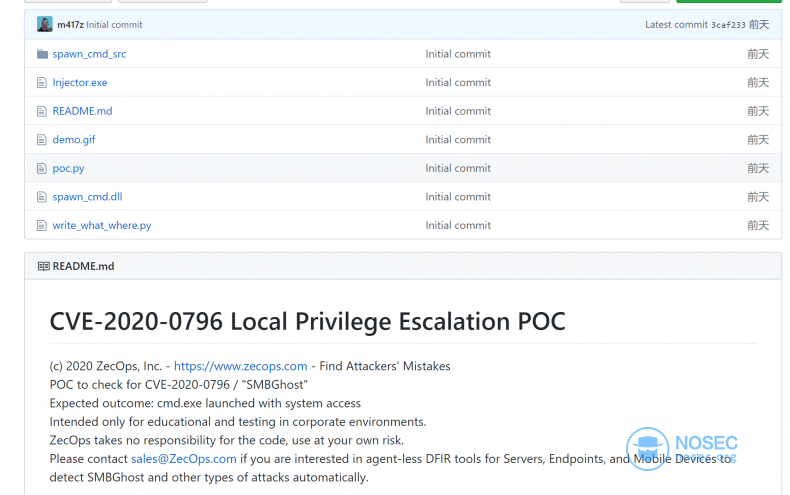This screenshot has width=790, height=495.
Task: Open latest commit hash 3caf233
Action: click(728, 25)
